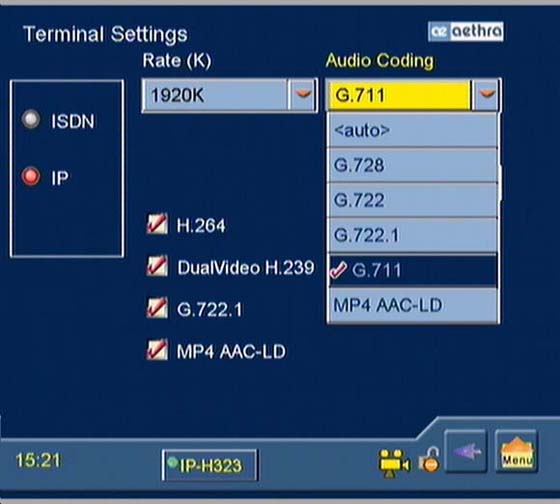This screenshot has width=560, height=504.
Task: Click the green IP-H323 status indicator
Action: [x=210, y=465]
